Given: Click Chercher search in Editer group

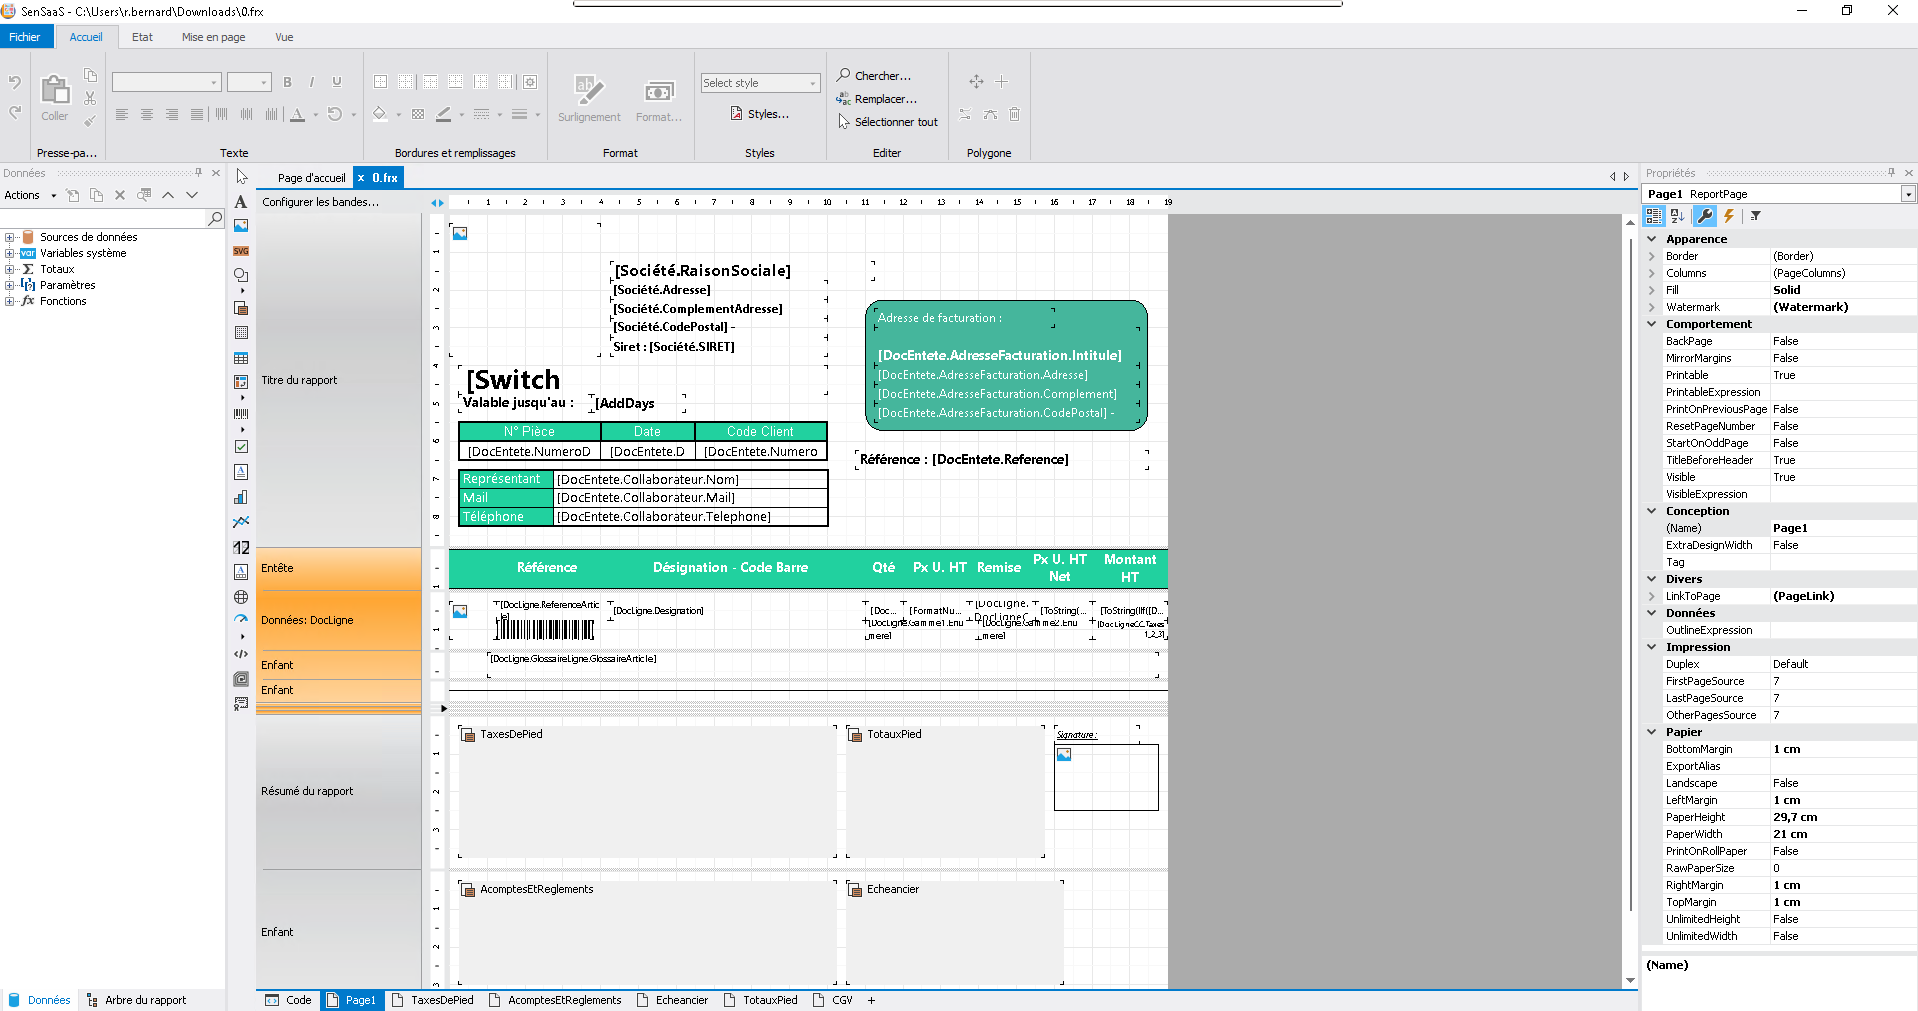Looking at the screenshot, I should (874, 76).
